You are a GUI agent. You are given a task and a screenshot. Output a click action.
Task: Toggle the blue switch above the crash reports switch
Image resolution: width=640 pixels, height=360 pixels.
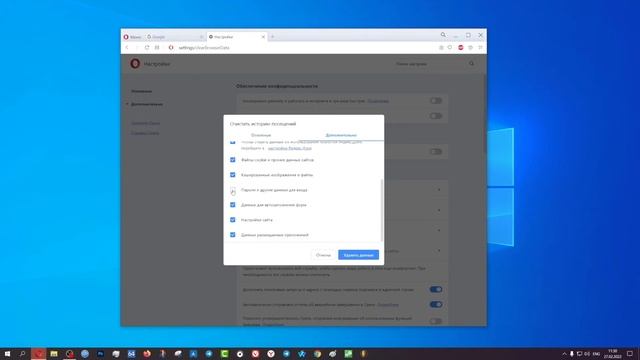coord(436,290)
